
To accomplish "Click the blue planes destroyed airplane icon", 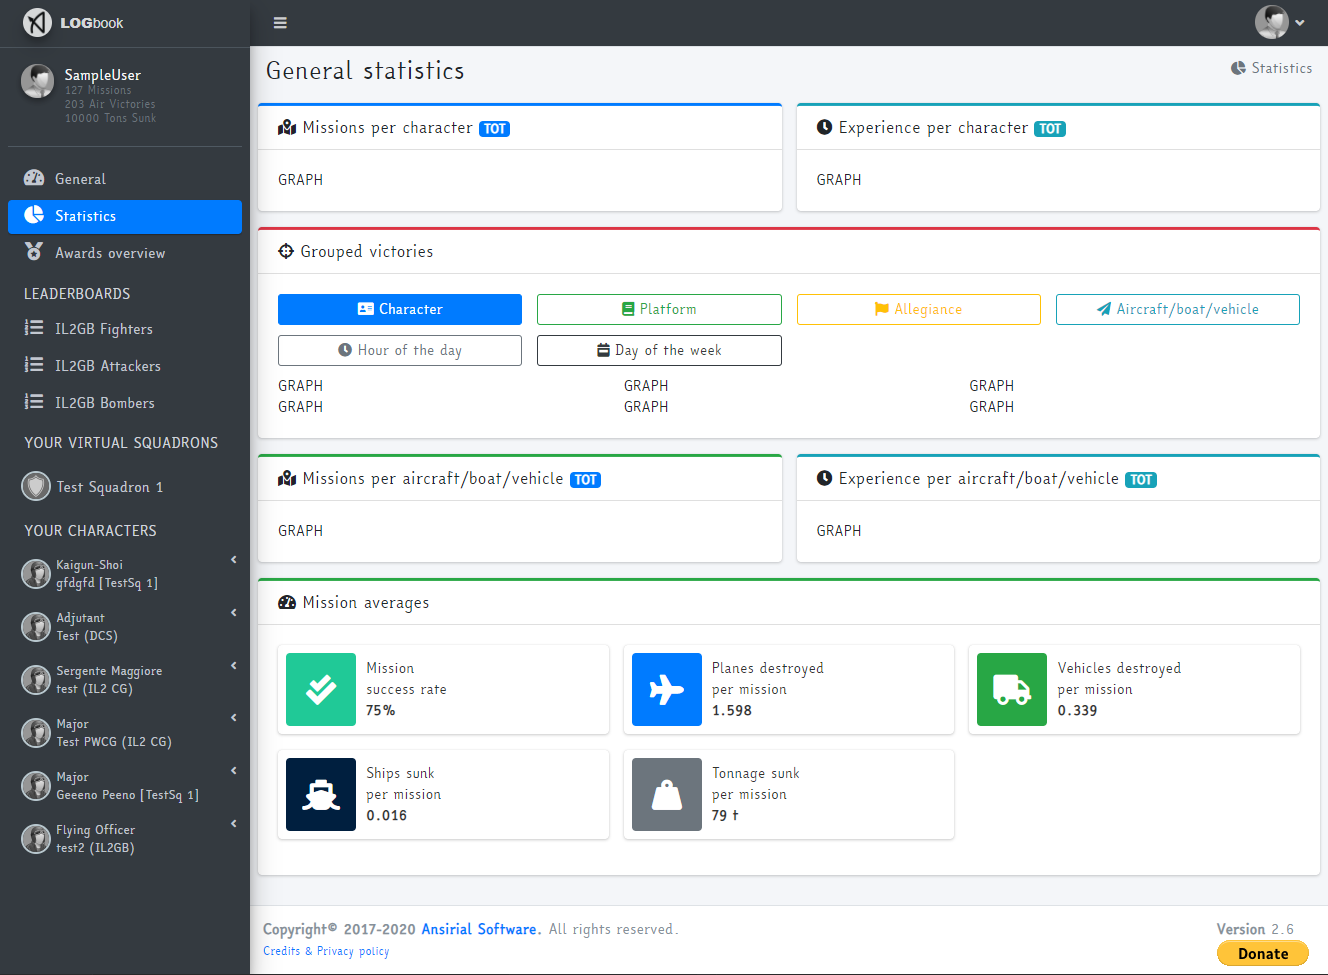I will coord(667,689).
